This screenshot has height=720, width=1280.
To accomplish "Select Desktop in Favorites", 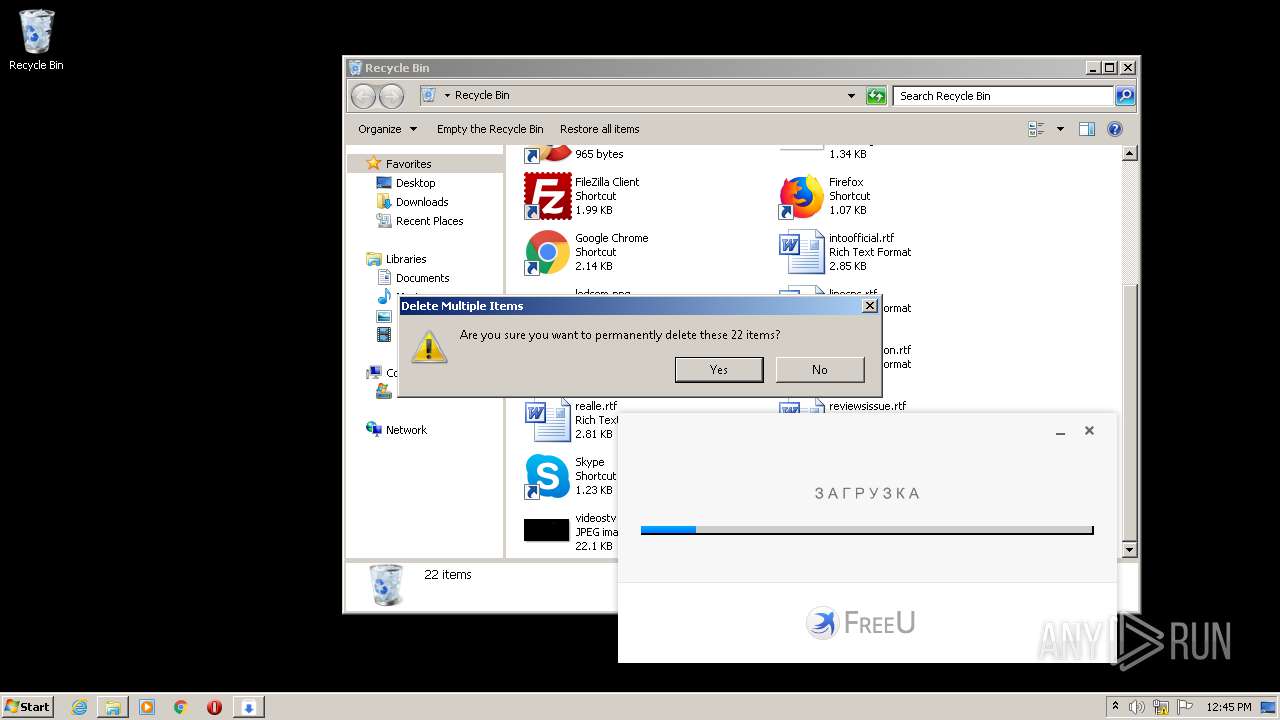I will tap(415, 183).
